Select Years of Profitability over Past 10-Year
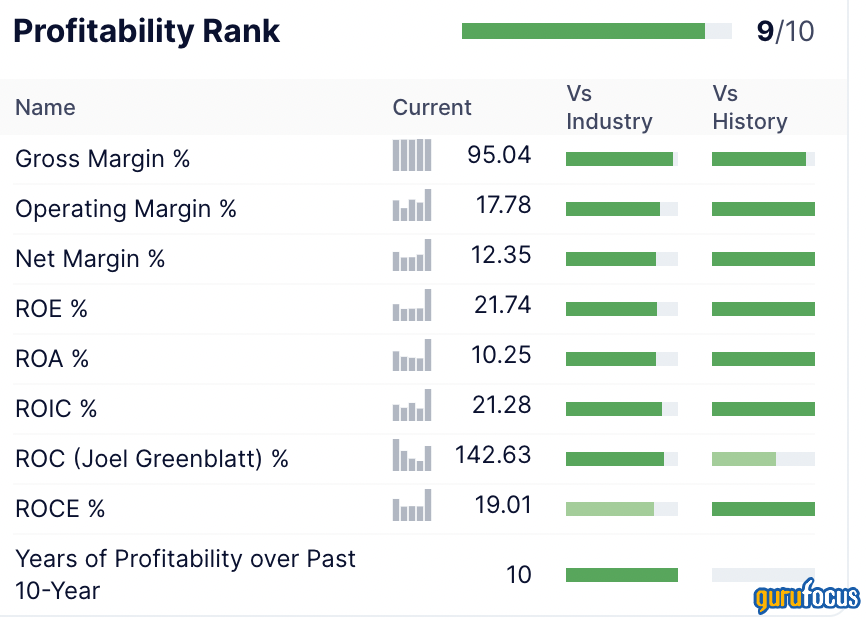Viewport: 866px width, 620px height. point(185,574)
